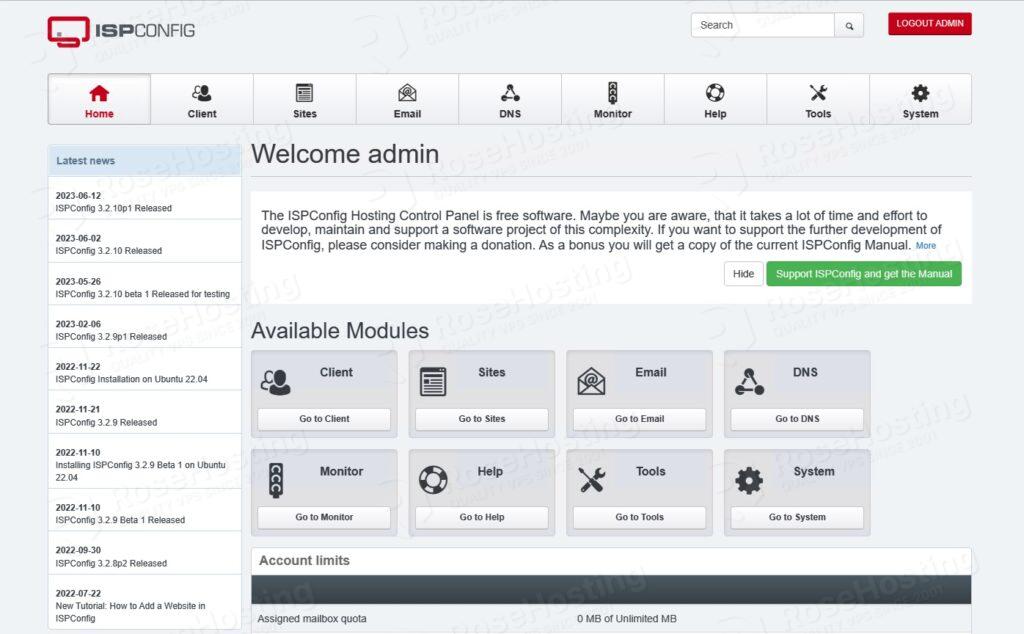Open news item ISPConfig 3.2.9p1 Released

coord(111,337)
